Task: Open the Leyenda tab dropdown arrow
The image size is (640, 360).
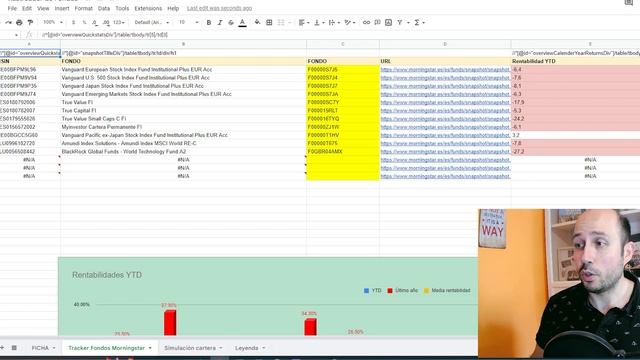Action: 264,348
